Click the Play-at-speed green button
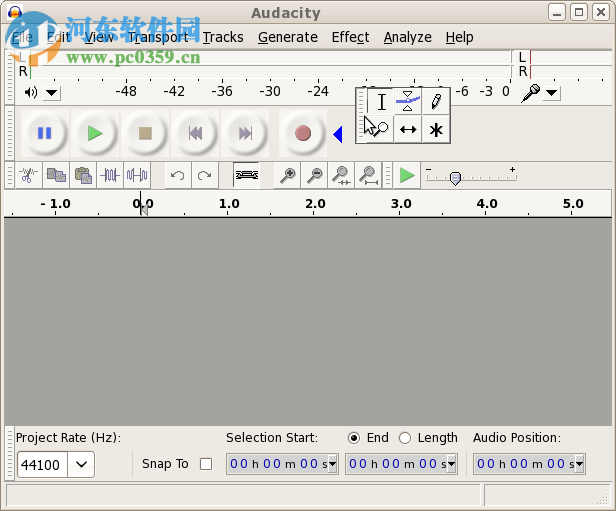Image resolution: width=616 pixels, height=511 pixels. click(407, 175)
